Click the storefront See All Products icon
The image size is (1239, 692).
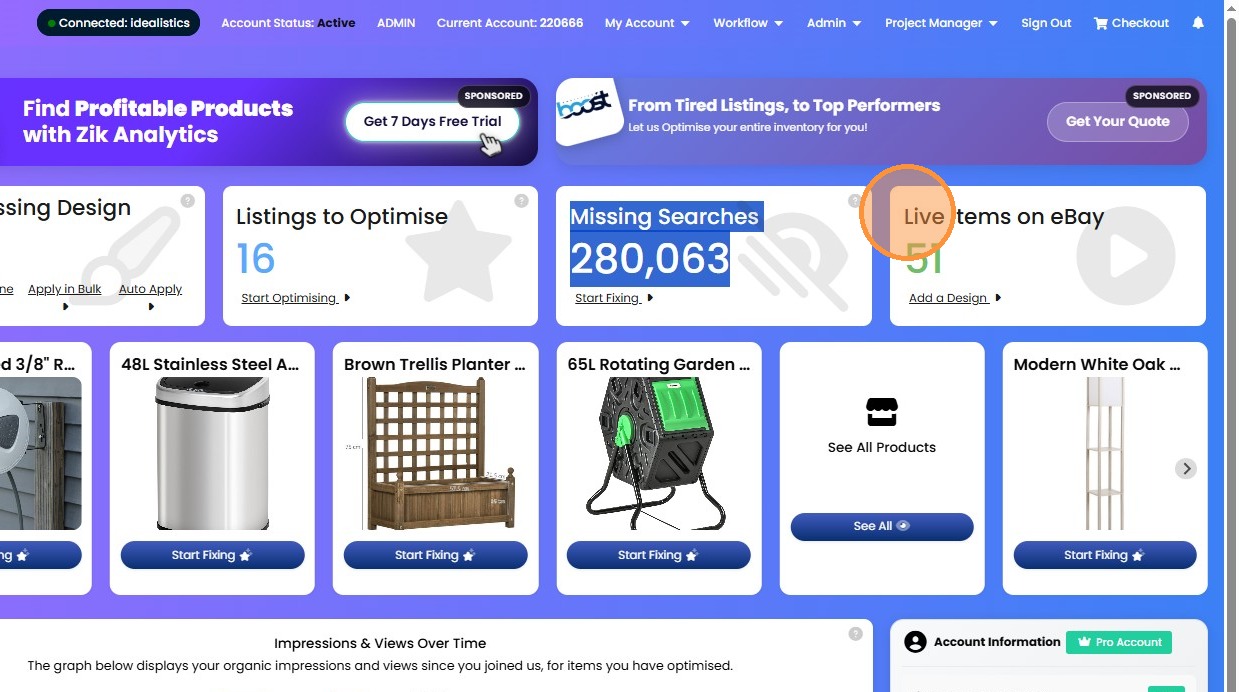tap(882, 412)
